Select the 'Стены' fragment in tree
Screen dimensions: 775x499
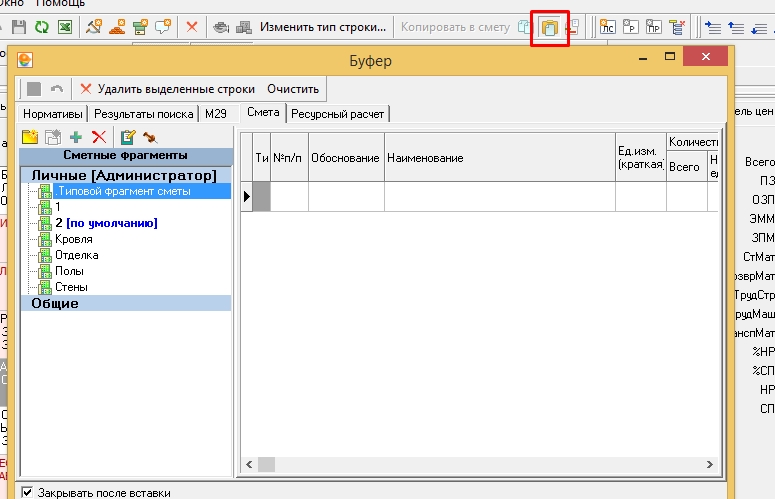70,287
